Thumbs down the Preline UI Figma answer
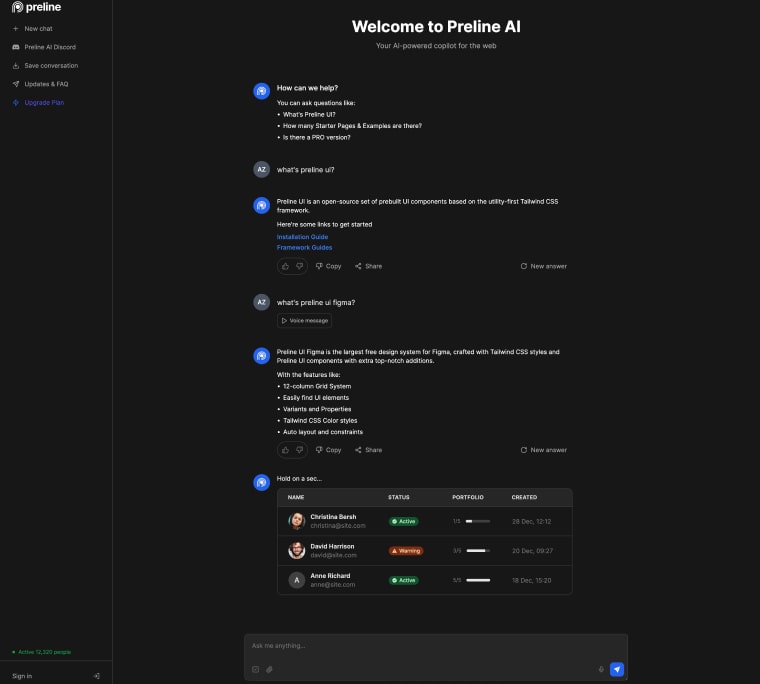The height and width of the screenshot is (684, 760). click(x=300, y=450)
